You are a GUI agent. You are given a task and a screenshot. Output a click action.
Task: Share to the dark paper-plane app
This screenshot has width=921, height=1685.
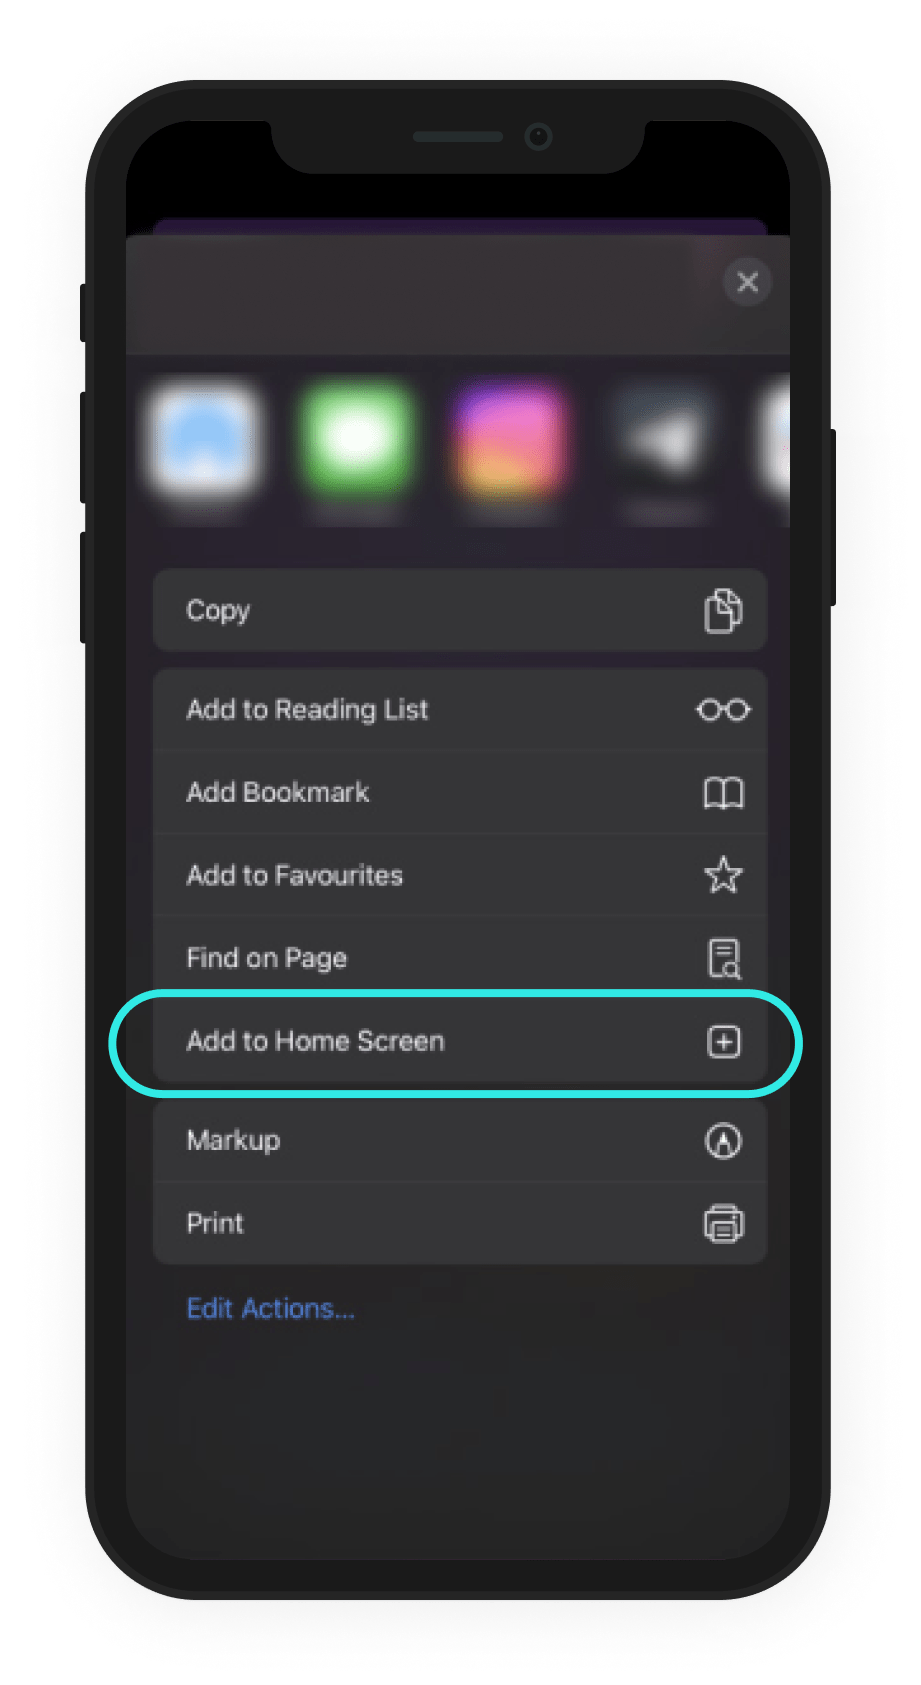coord(663,439)
